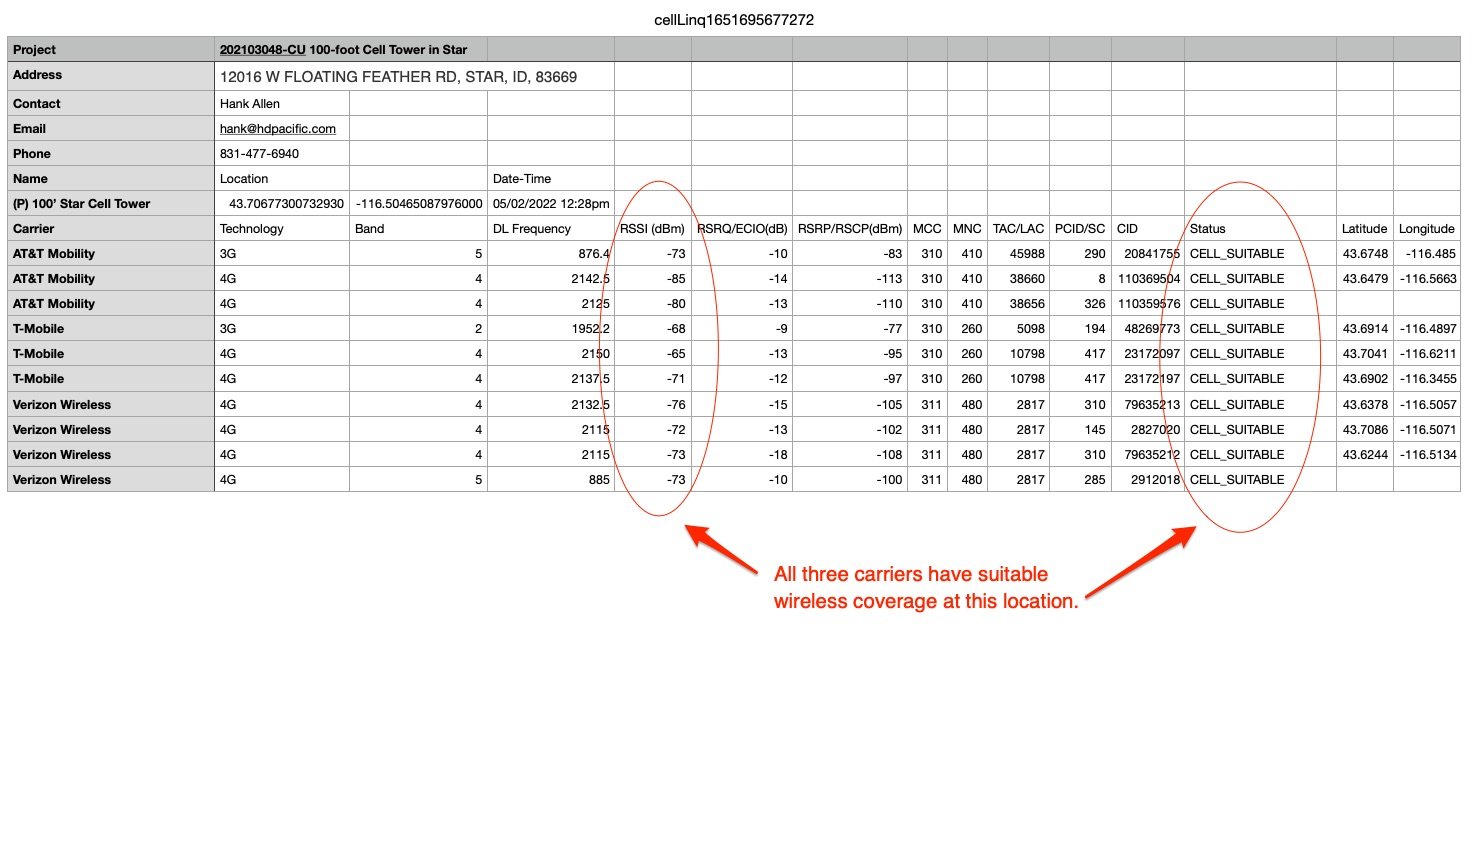
Task: Select RSRP value -100 cell
Action: (850, 479)
